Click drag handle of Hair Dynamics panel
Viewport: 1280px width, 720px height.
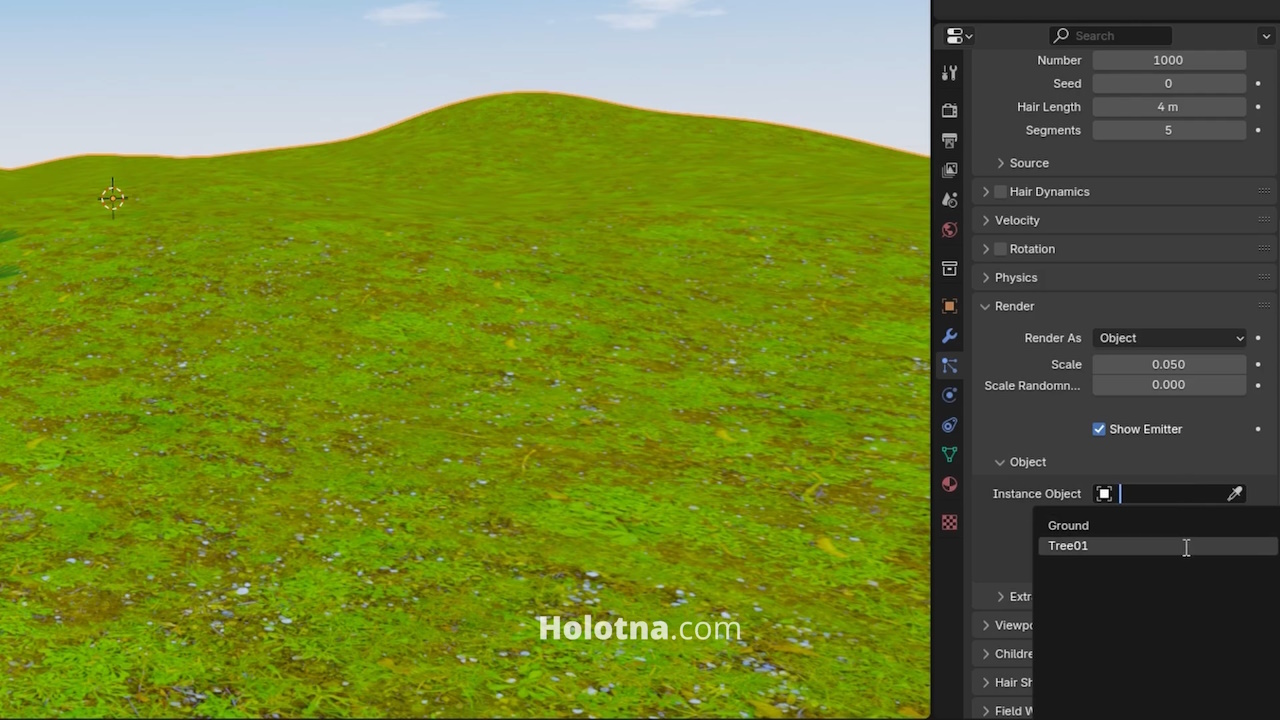click(1264, 191)
